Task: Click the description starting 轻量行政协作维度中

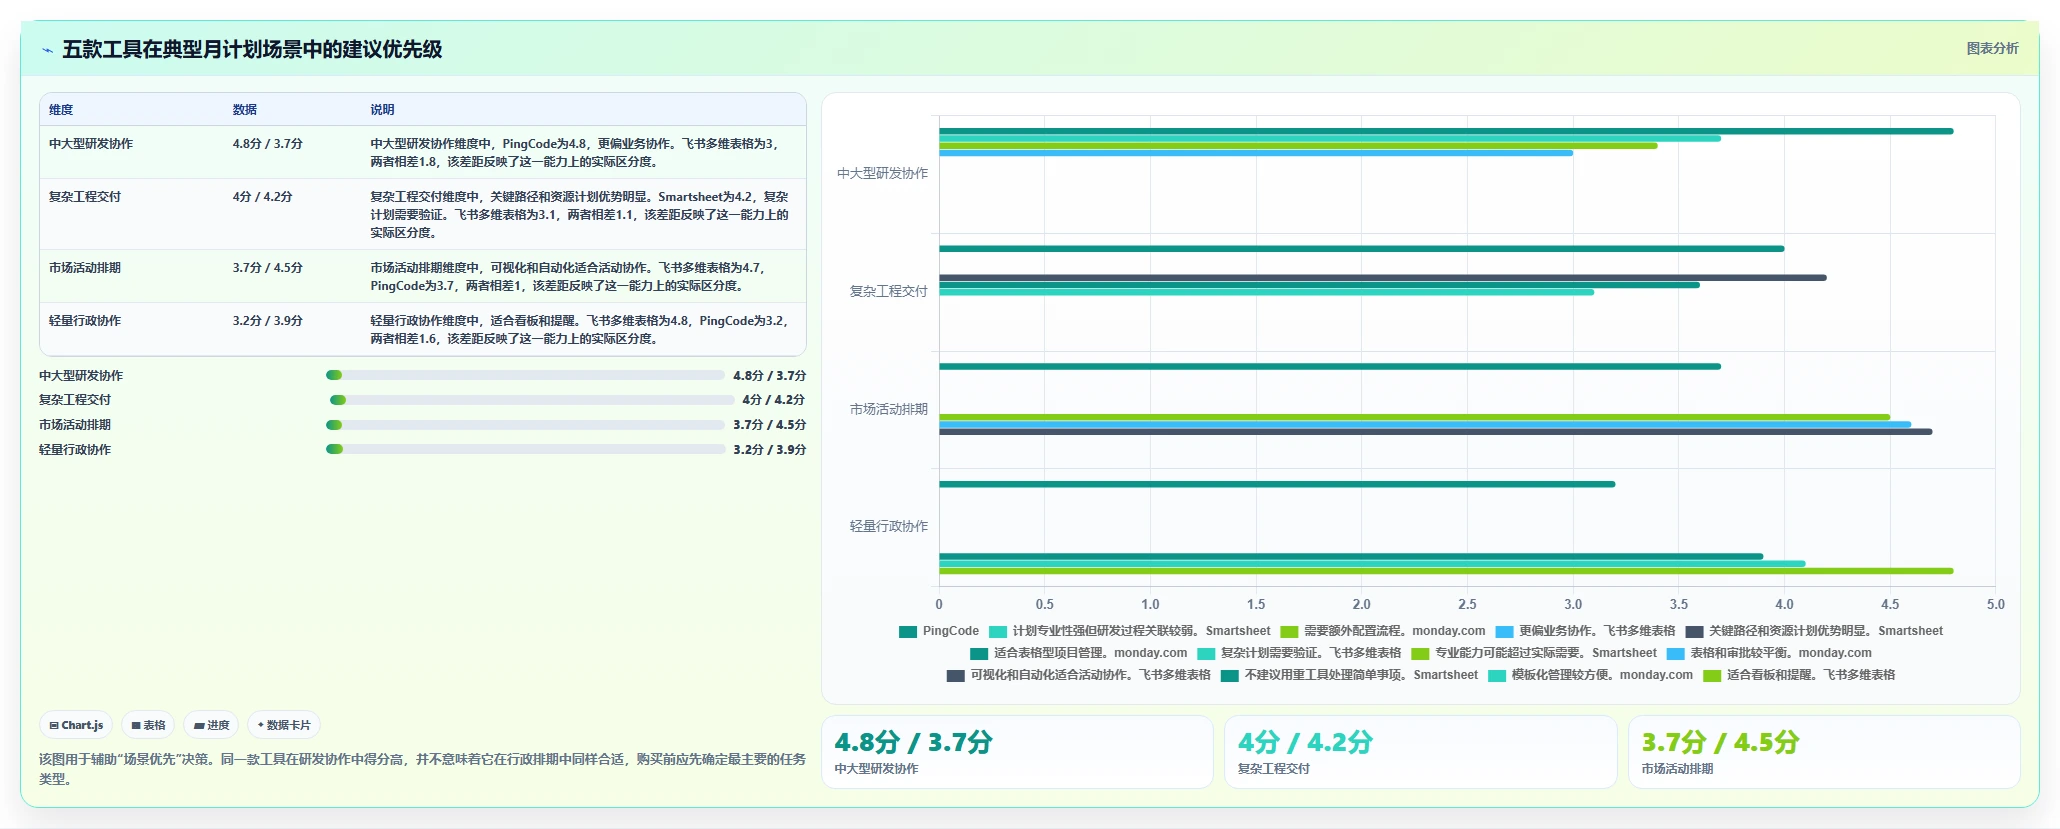Action: (581, 330)
